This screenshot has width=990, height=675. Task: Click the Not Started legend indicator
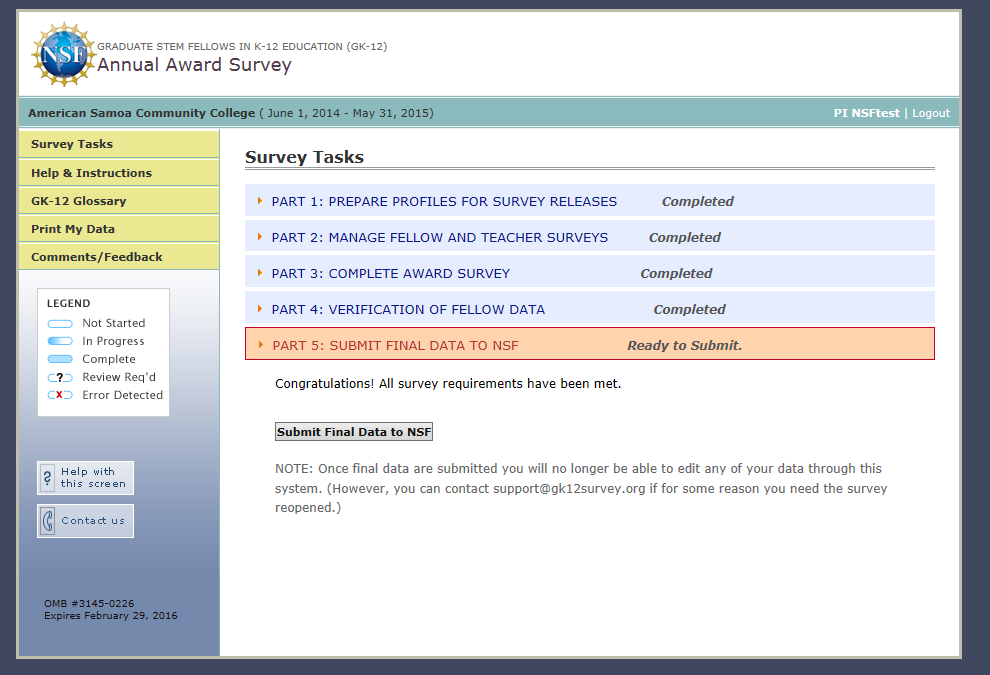point(60,323)
